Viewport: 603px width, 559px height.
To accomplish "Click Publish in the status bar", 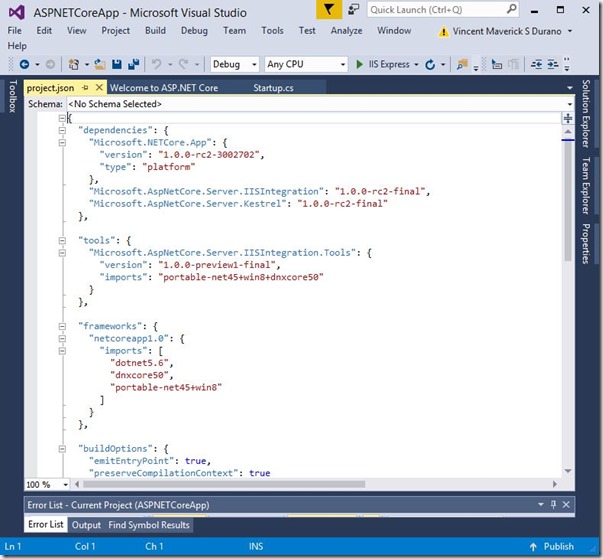I will point(558,547).
